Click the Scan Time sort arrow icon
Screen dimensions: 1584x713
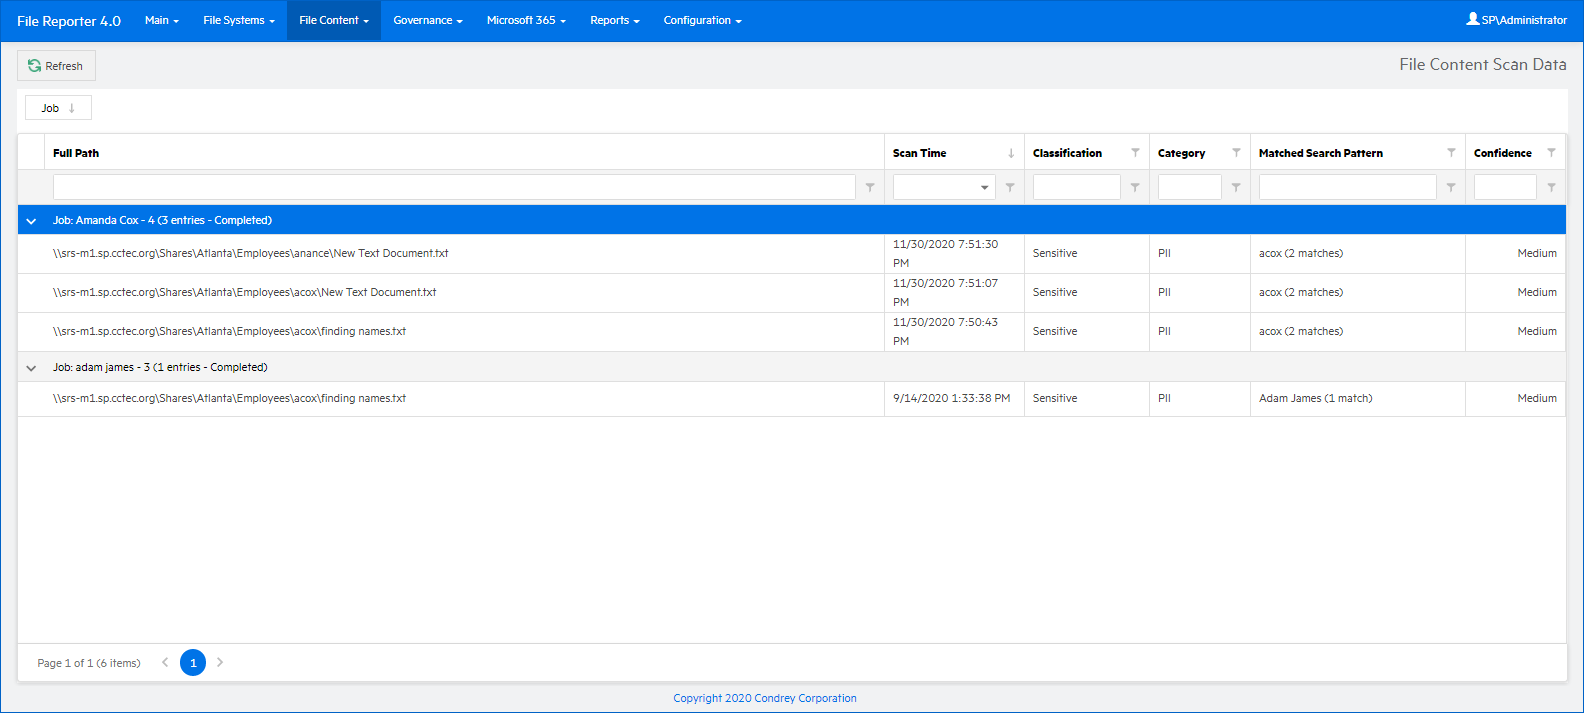pyautogui.click(x=1011, y=153)
